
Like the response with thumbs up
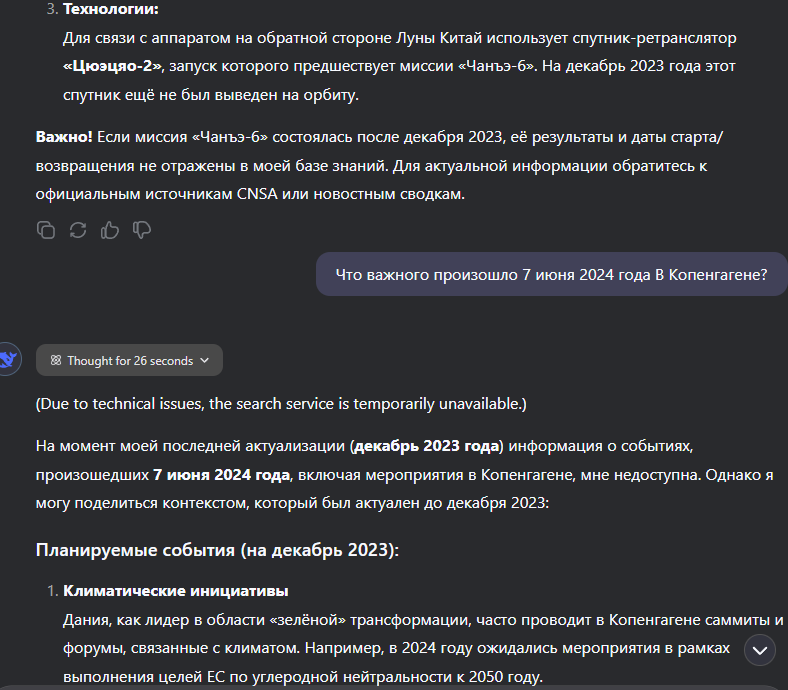[x=110, y=230]
